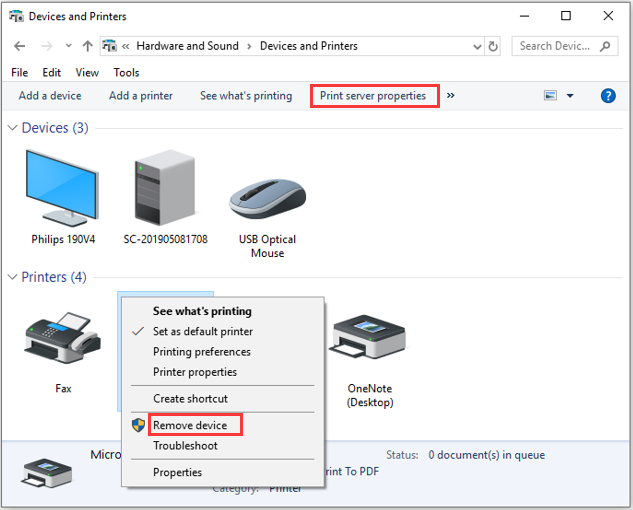Click the 'Fax' label text
The image size is (633, 510).
click(63, 388)
